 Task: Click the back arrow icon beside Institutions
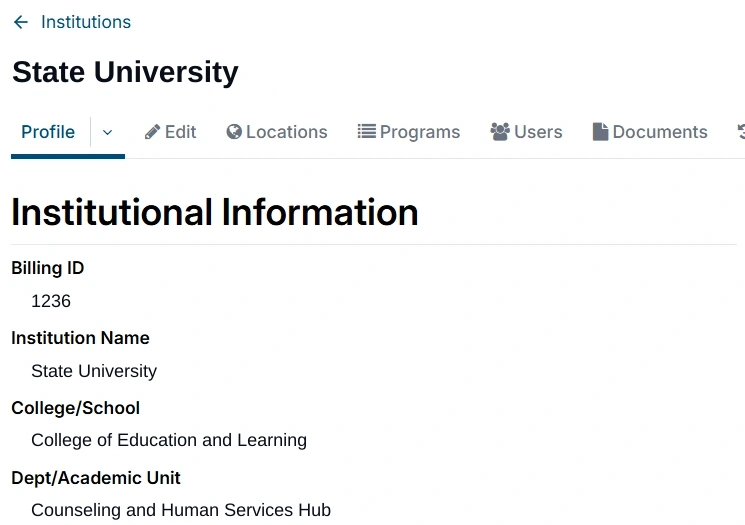pyautogui.click(x=21, y=22)
